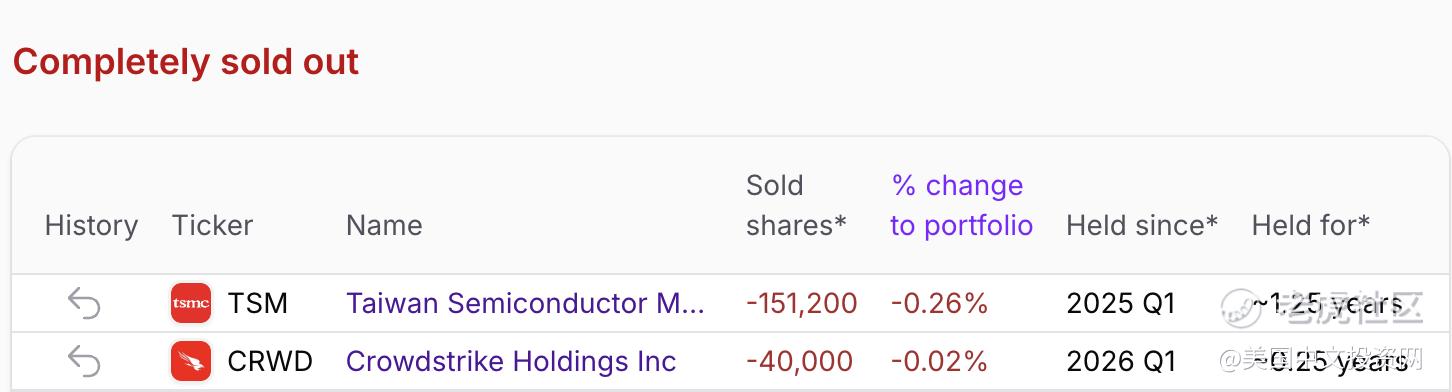Click the History column header

(x=91, y=225)
